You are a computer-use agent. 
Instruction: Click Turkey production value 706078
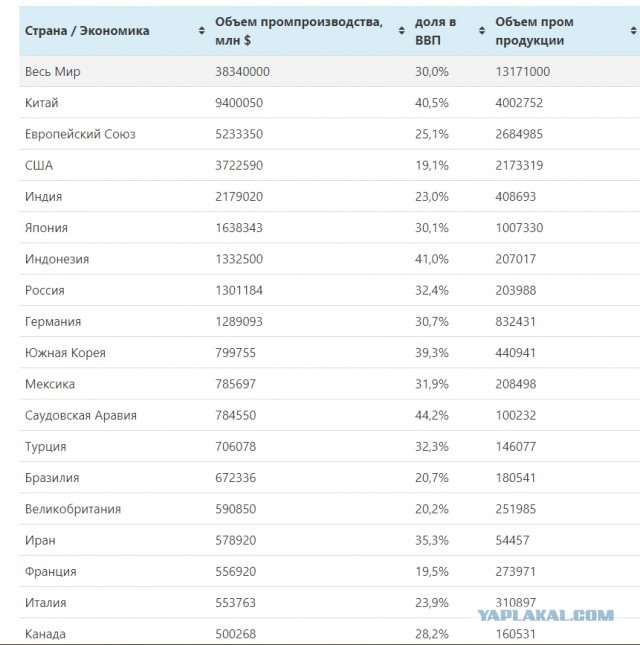point(236,447)
